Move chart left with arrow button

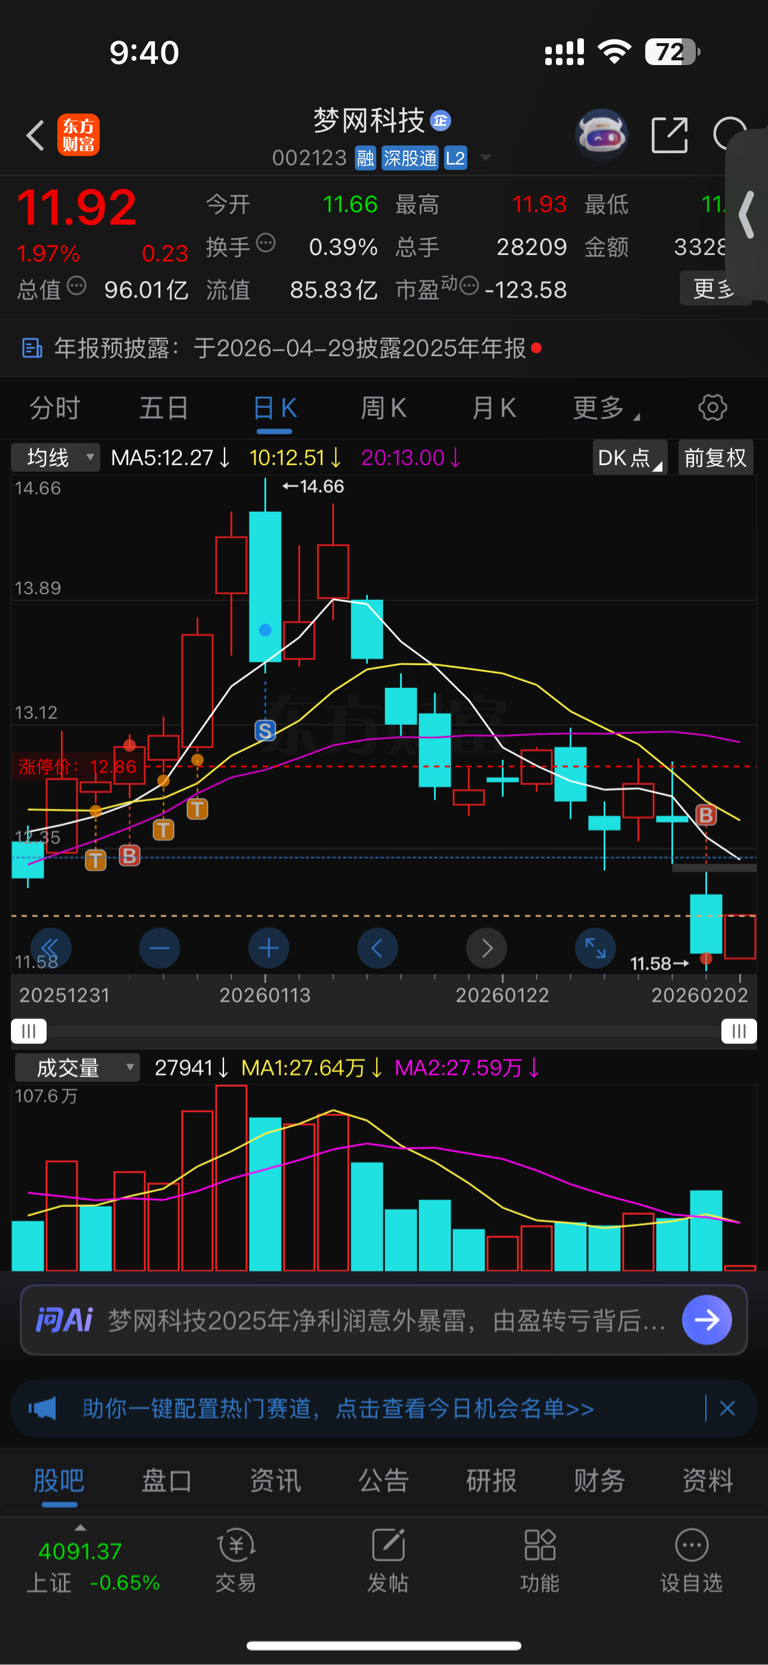tap(377, 947)
